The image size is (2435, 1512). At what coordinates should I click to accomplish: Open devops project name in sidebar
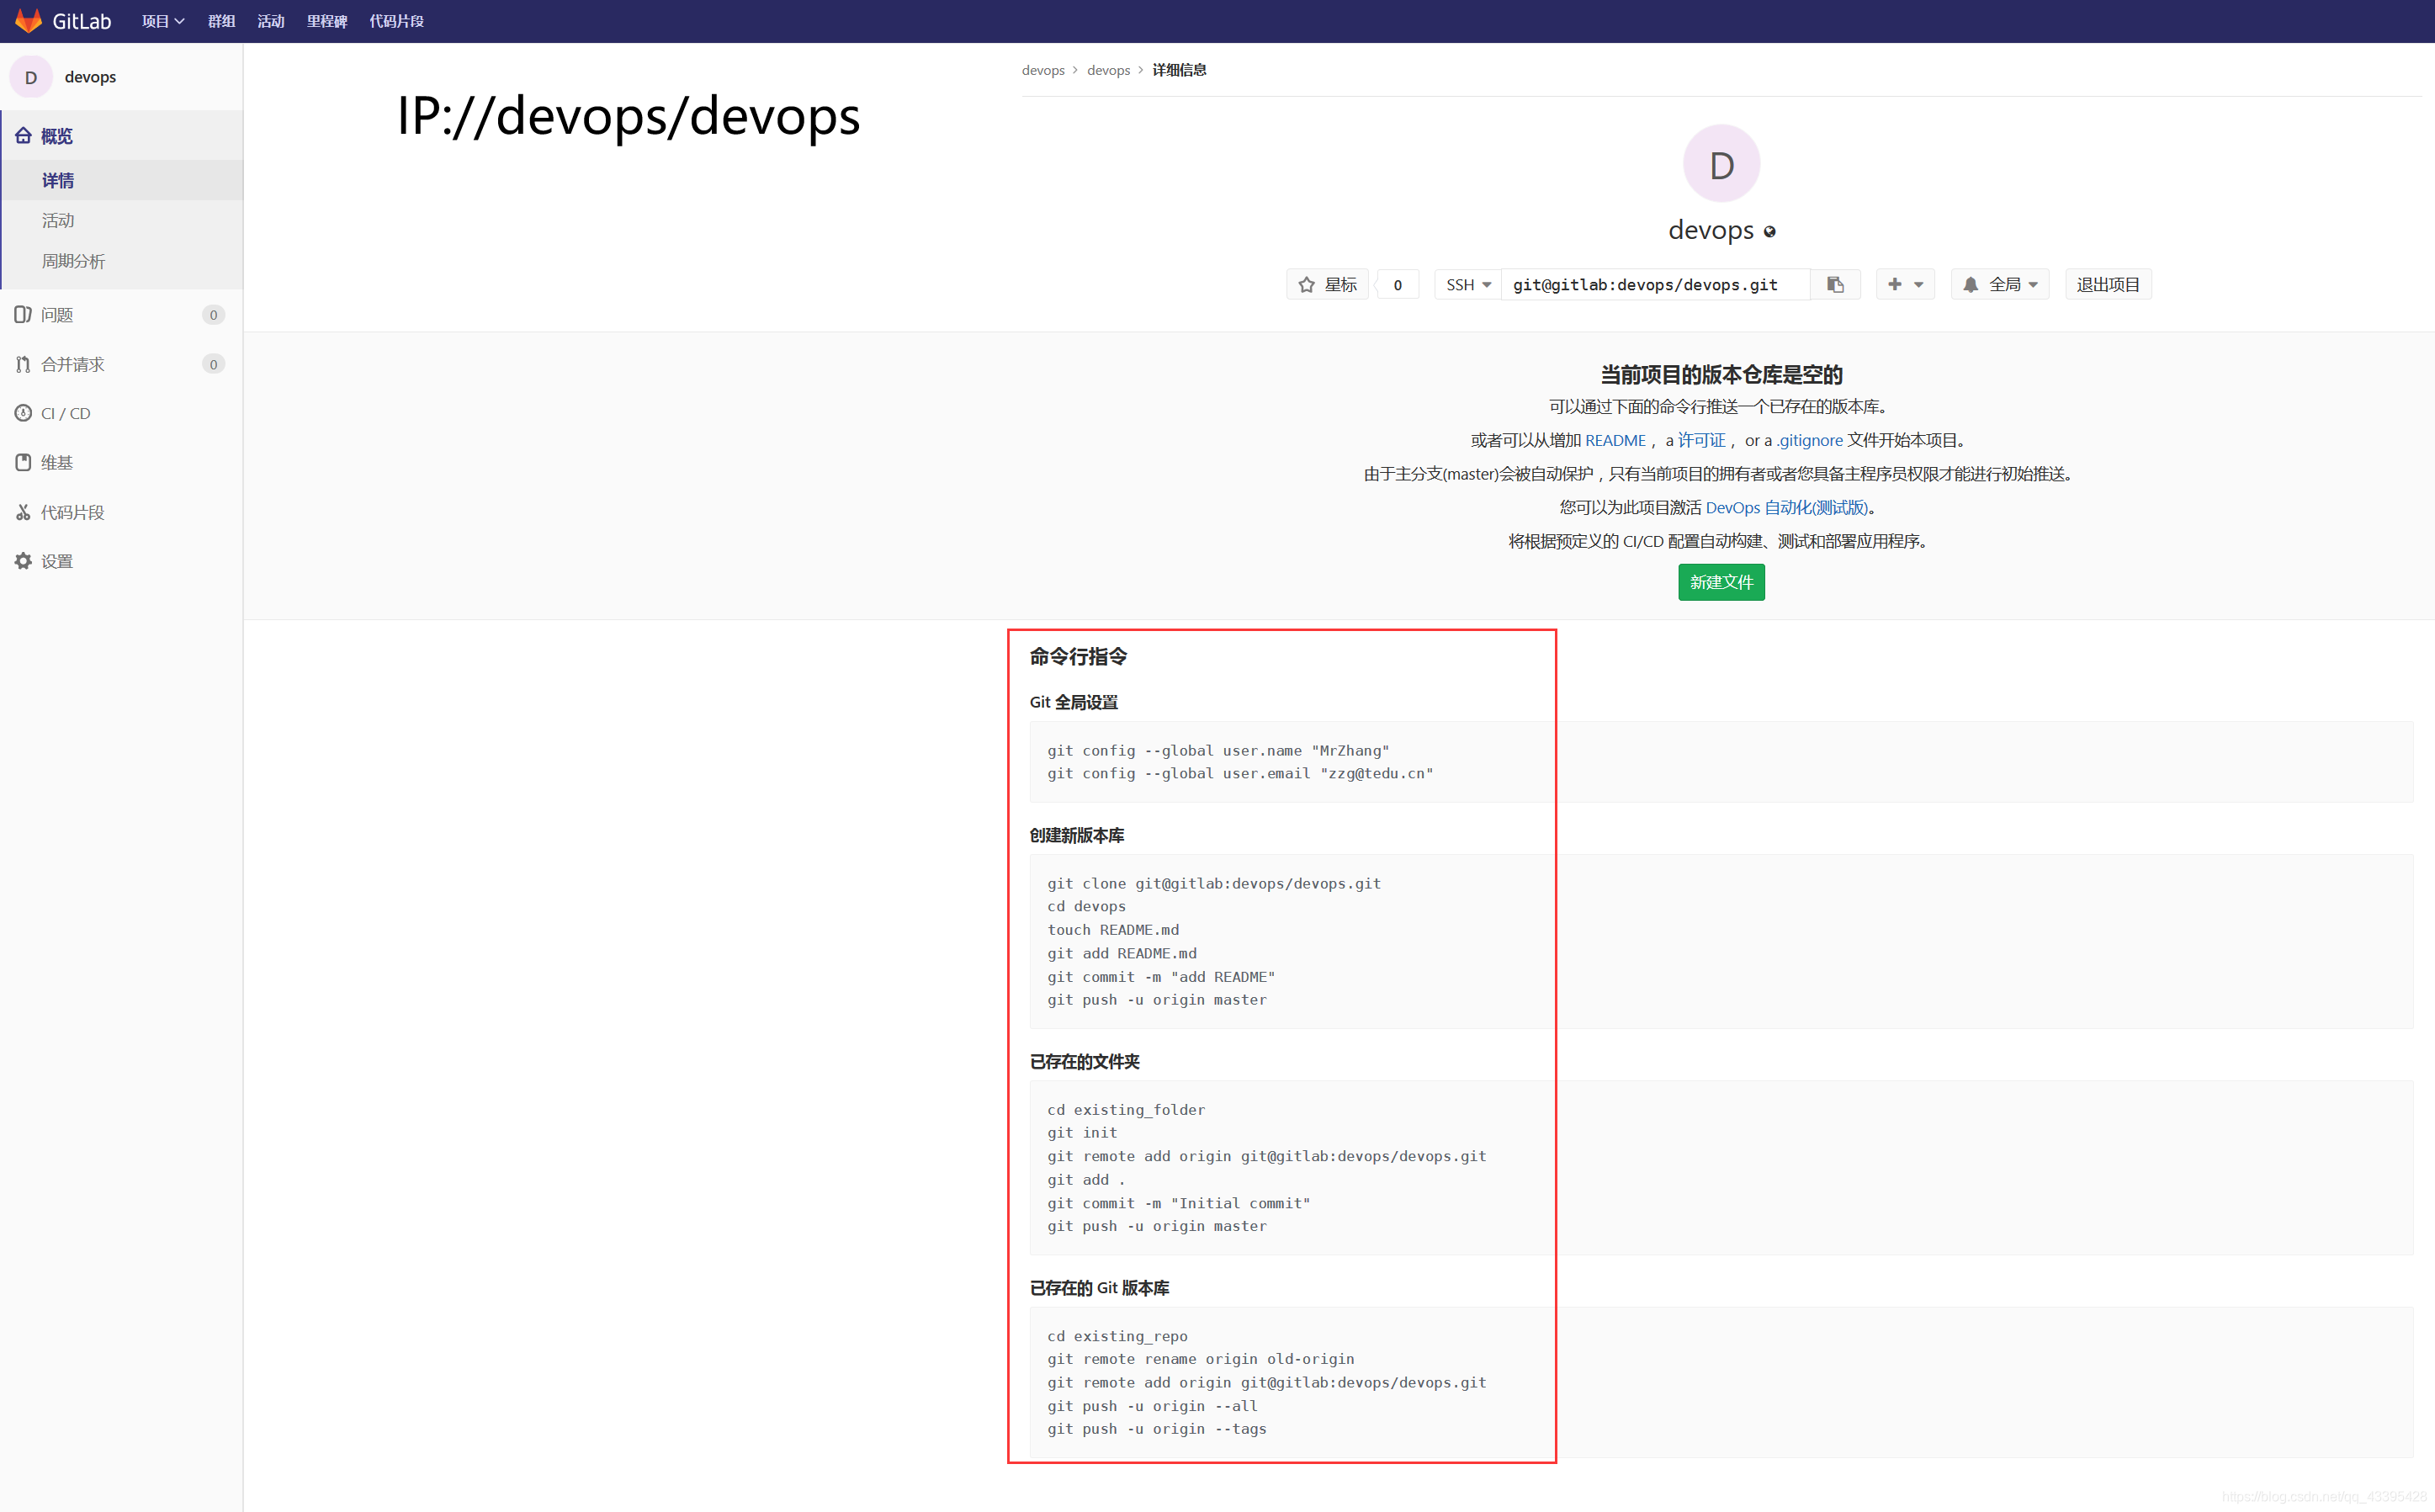90,77
